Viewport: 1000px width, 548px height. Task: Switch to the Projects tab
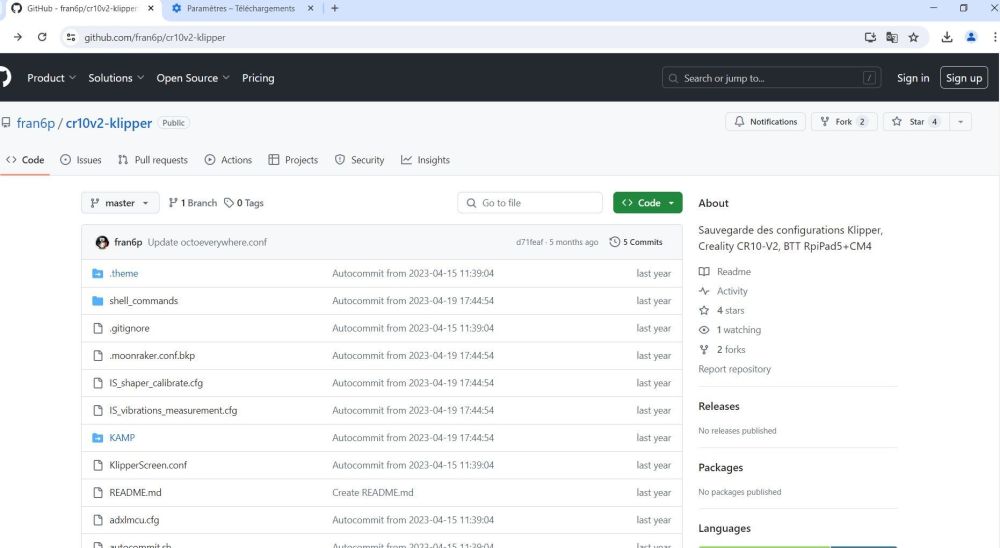coord(293,160)
